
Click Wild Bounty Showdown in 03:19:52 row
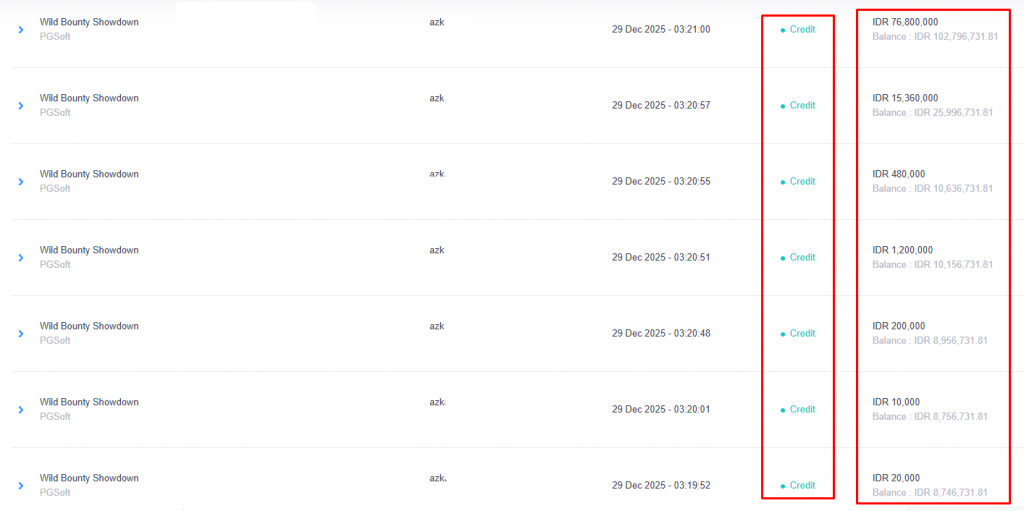click(x=89, y=478)
